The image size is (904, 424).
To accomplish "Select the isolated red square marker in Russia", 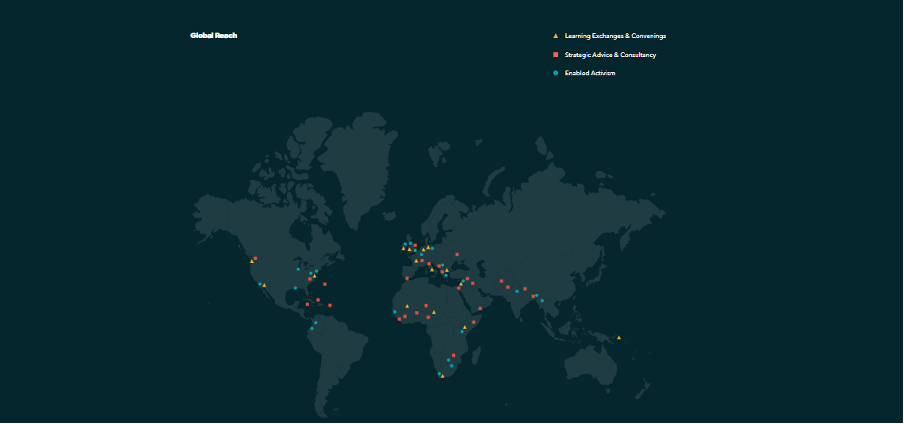I will pyautogui.click(x=458, y=253).
